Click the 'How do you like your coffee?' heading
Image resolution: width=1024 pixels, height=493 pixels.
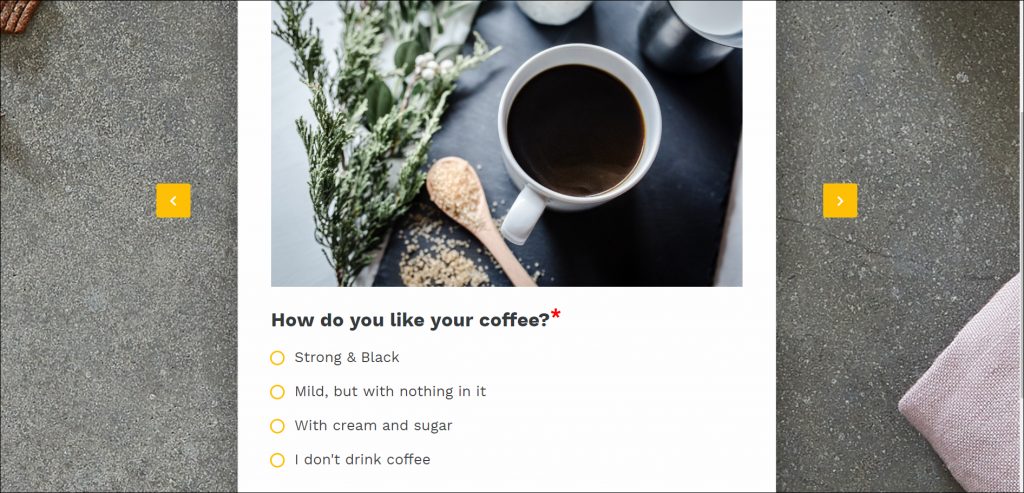pos(410,320)
